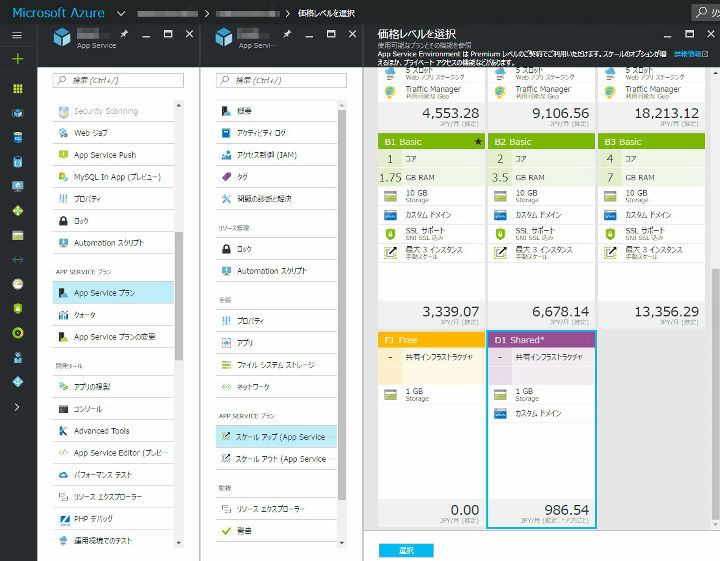Click the 18,213.12 price card
This screenshot has width=720, height=561.
coord(651,99)
